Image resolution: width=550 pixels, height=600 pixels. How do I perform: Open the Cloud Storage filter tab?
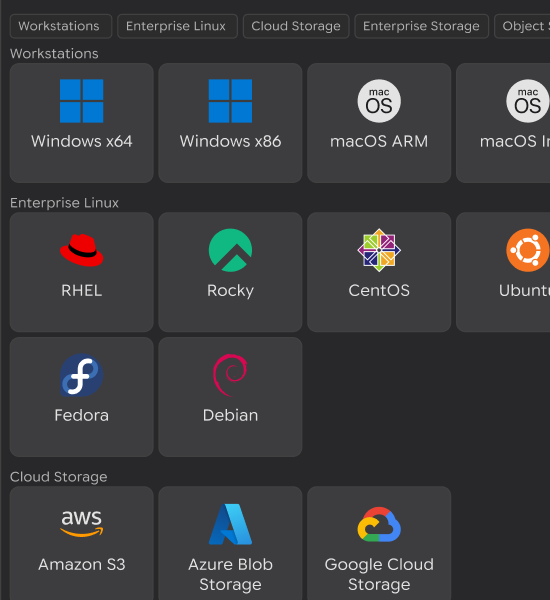[296, 26]
